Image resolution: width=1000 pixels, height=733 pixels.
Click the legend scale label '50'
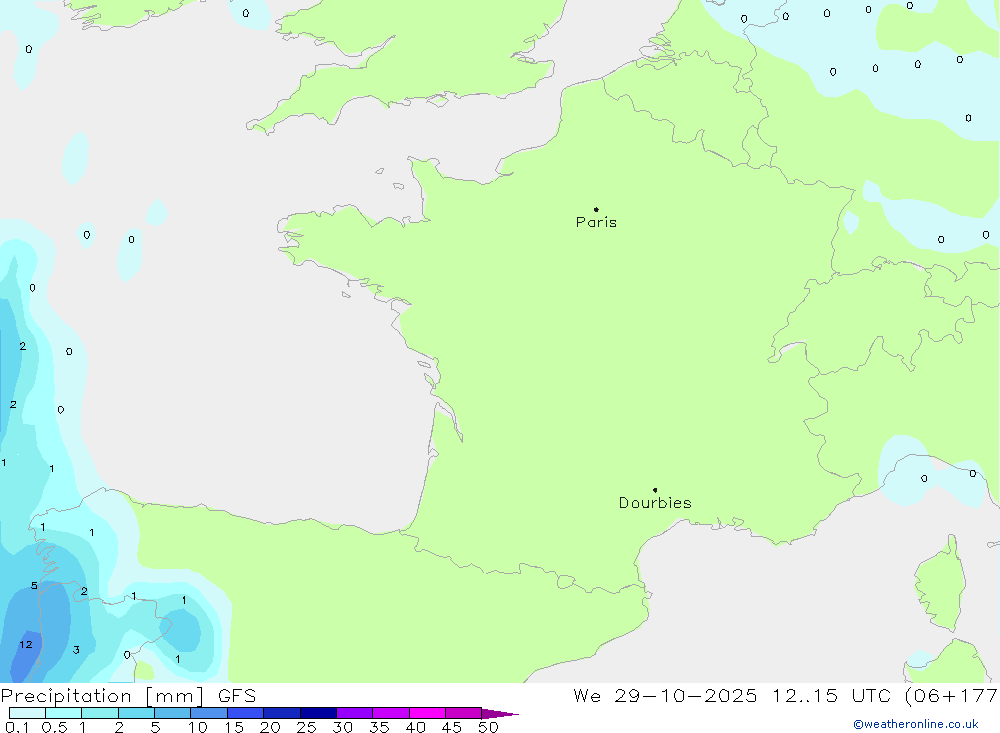(488, 727)
